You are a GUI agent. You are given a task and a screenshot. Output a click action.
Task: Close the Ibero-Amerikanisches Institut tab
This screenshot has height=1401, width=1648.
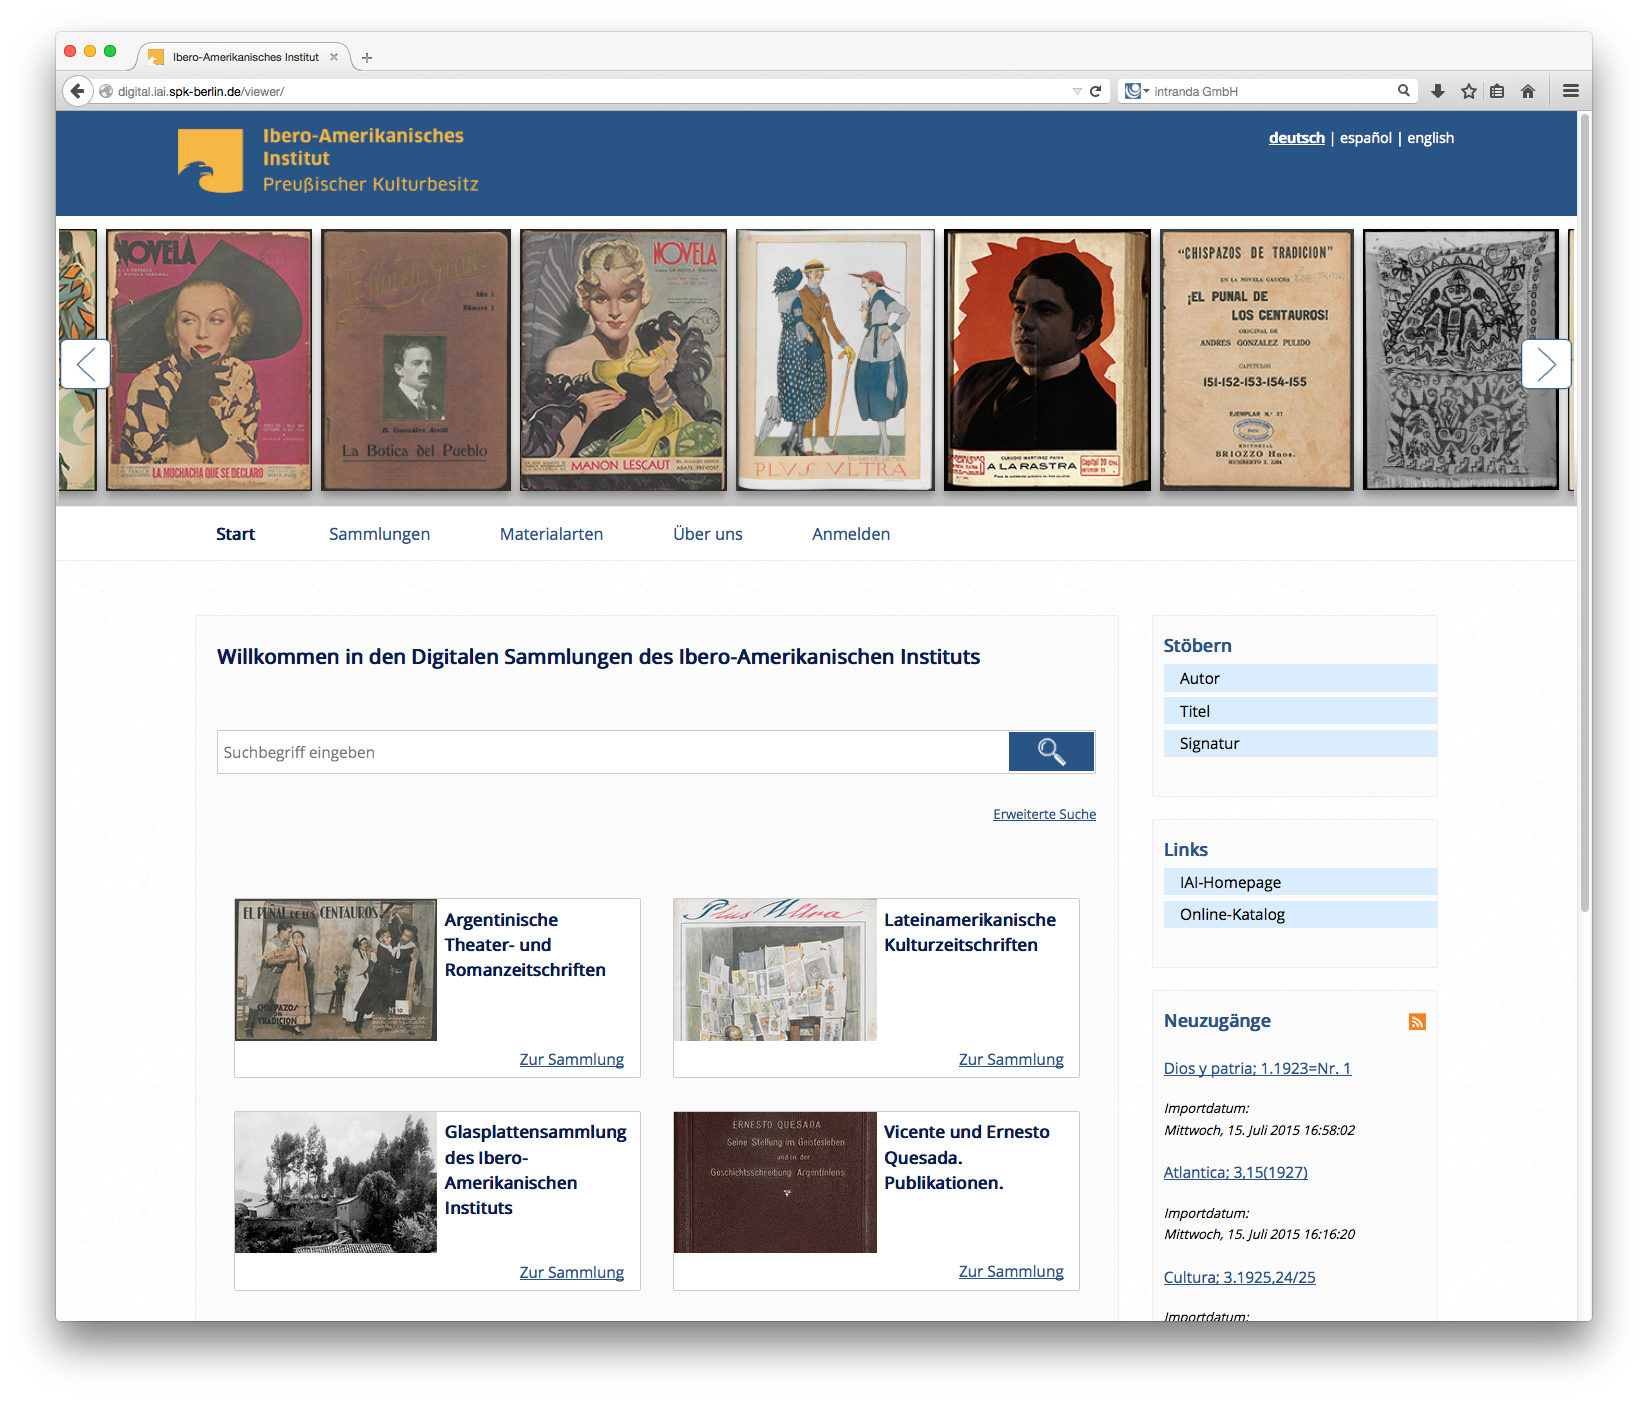pos(334,57)
